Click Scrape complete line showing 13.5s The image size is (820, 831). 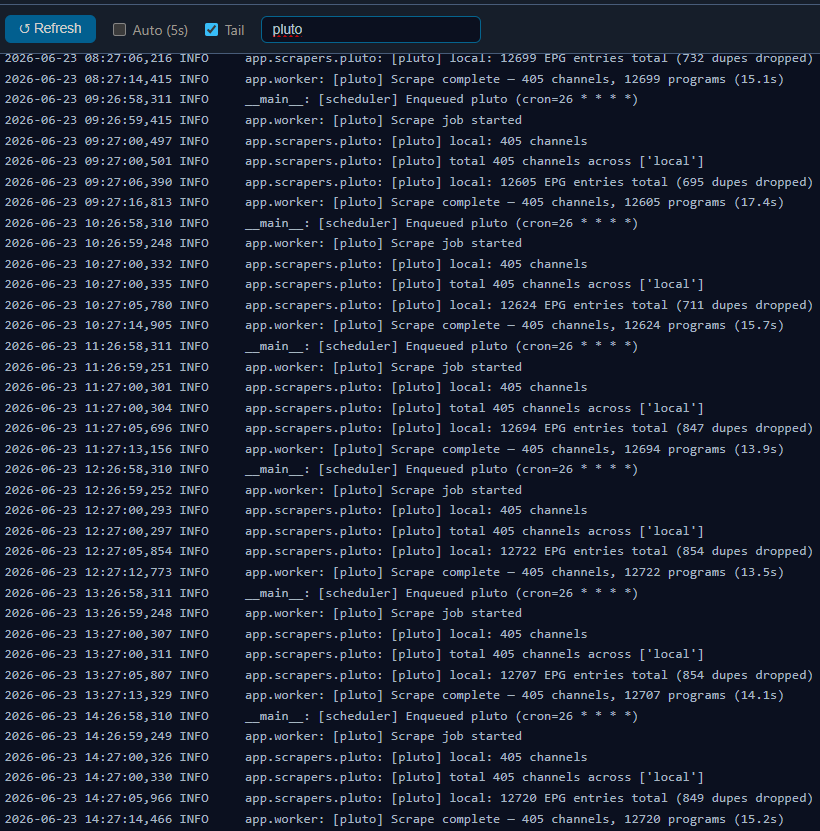(x=394, y=572)
